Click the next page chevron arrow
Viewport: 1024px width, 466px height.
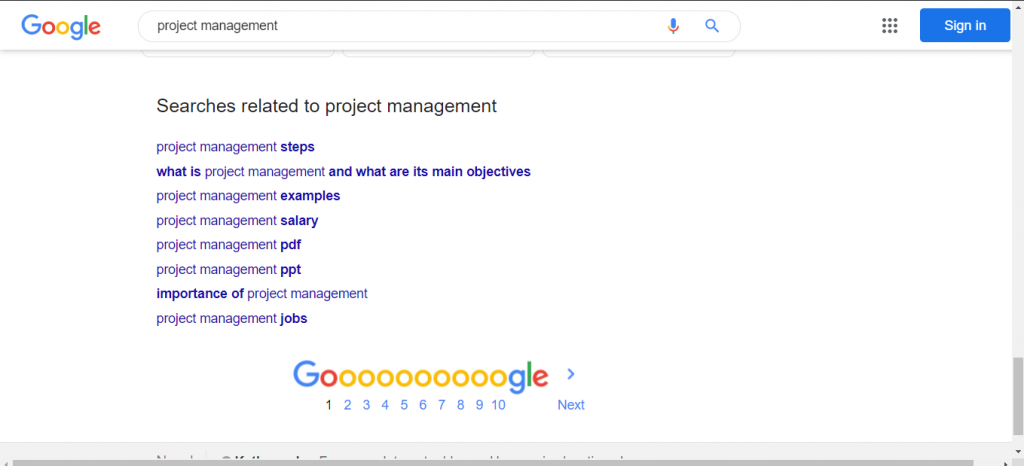point(571,374)
